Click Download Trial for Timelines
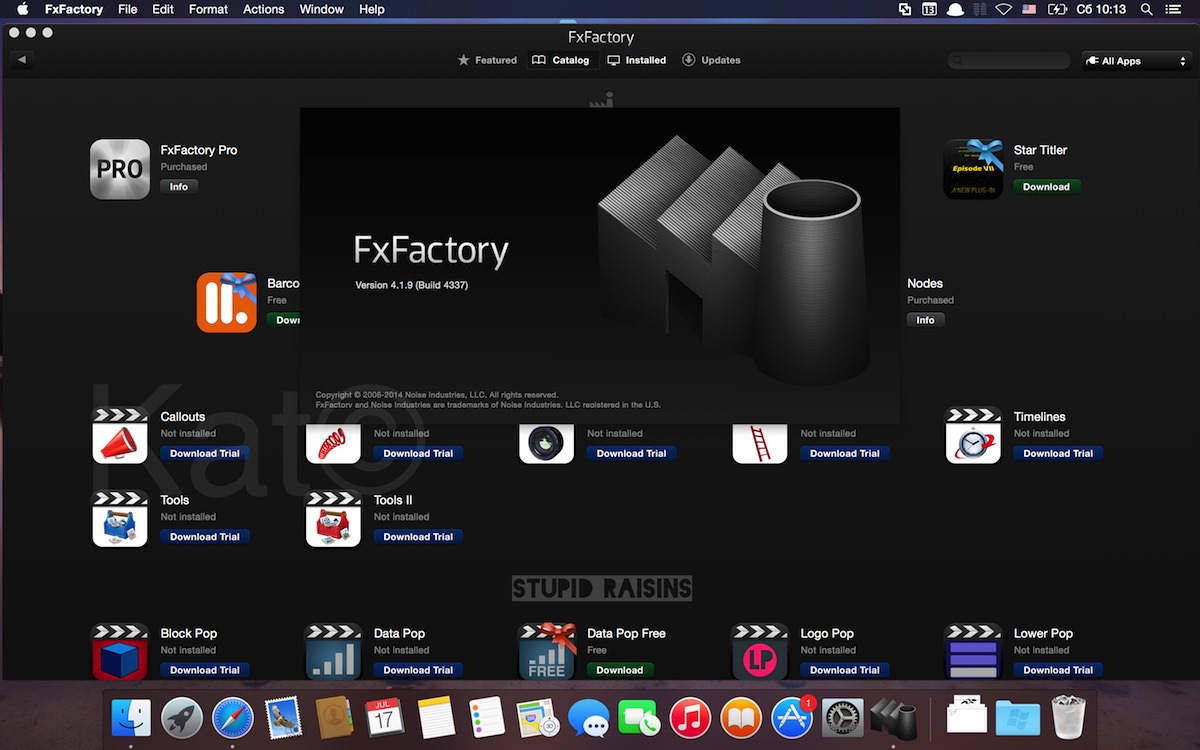 [1058, 454]
